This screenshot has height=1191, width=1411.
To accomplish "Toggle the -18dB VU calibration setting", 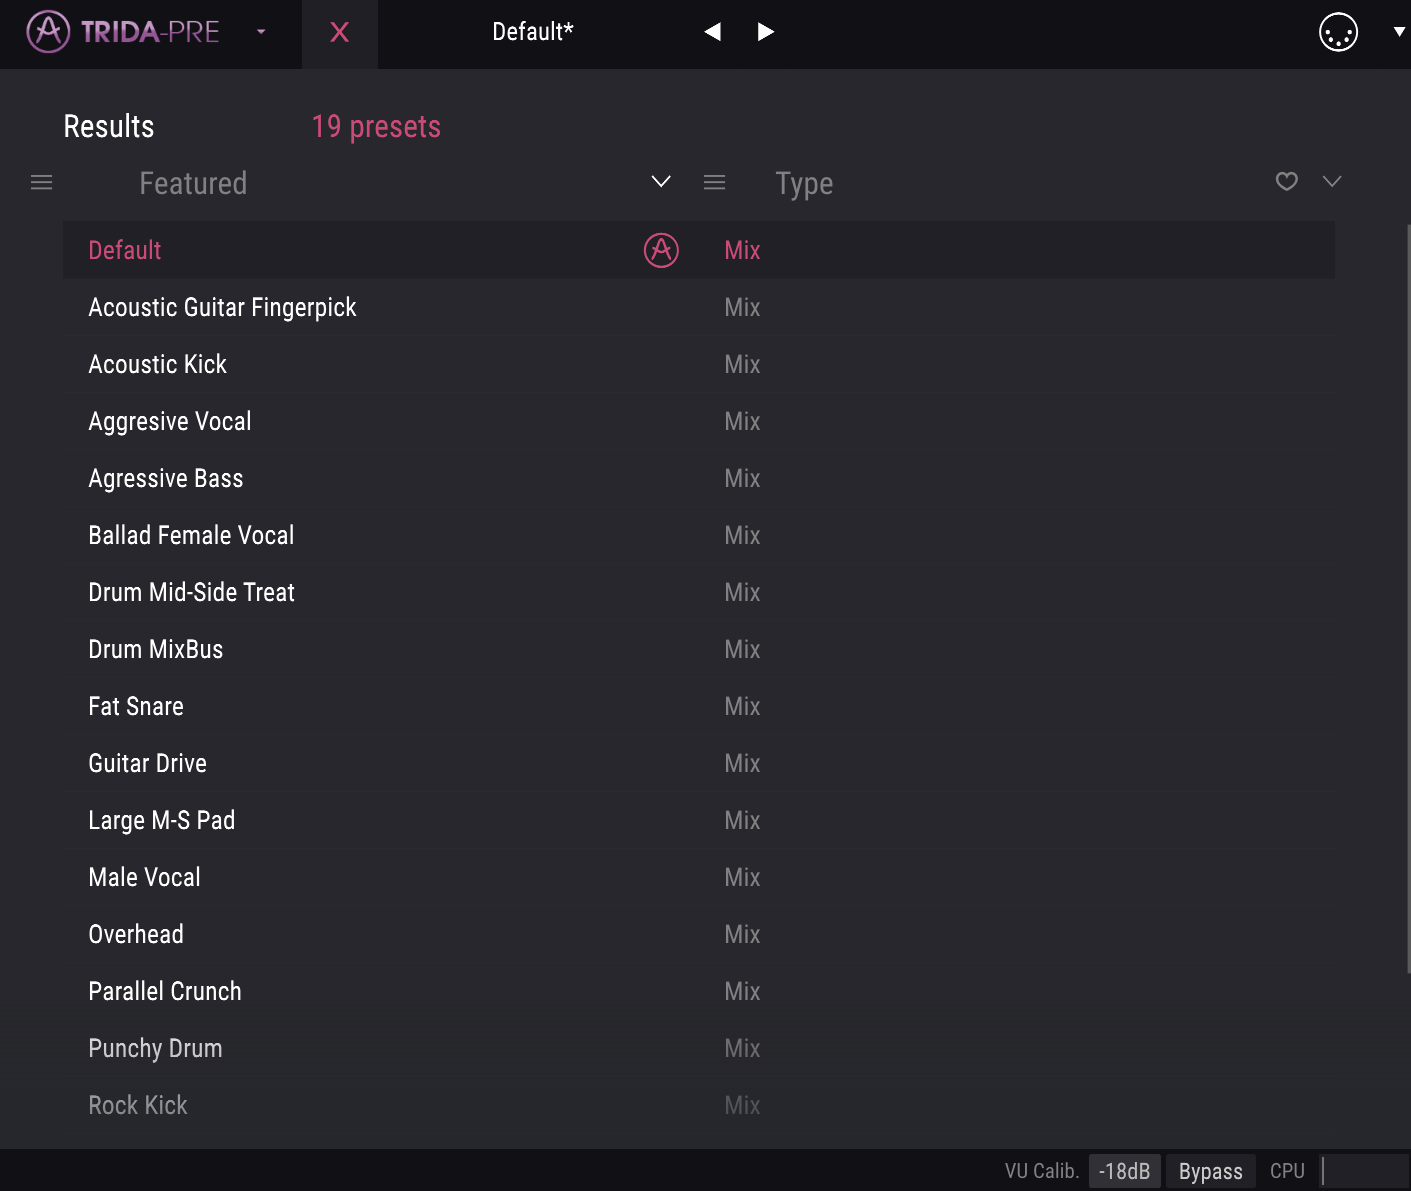I will click(1123, 1170).
